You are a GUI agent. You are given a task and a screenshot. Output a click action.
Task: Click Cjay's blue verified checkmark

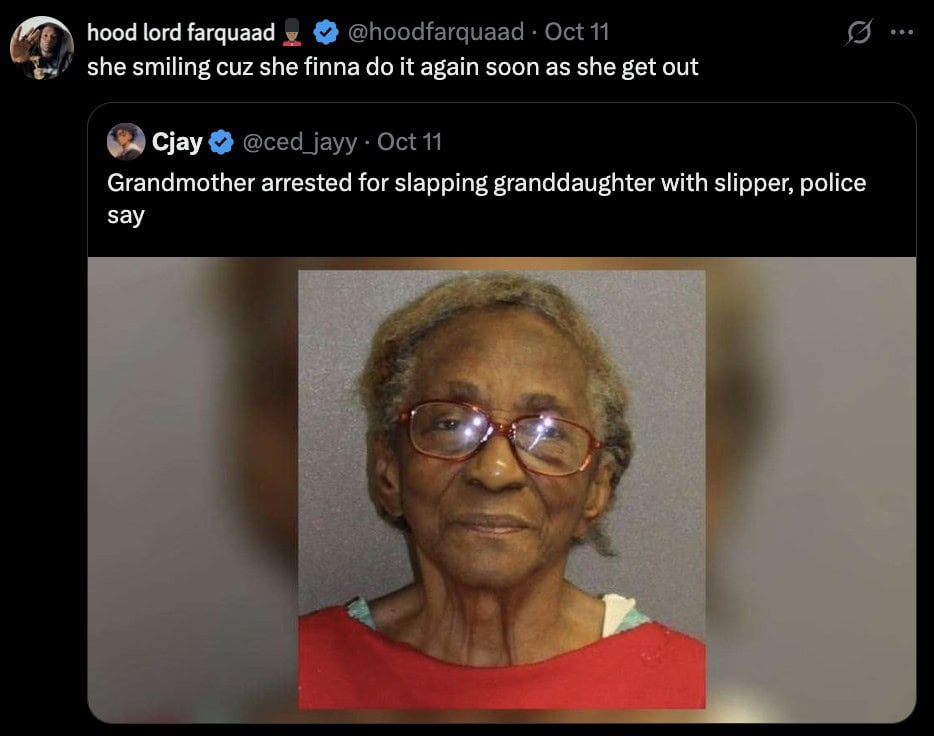tap(222, 142)
